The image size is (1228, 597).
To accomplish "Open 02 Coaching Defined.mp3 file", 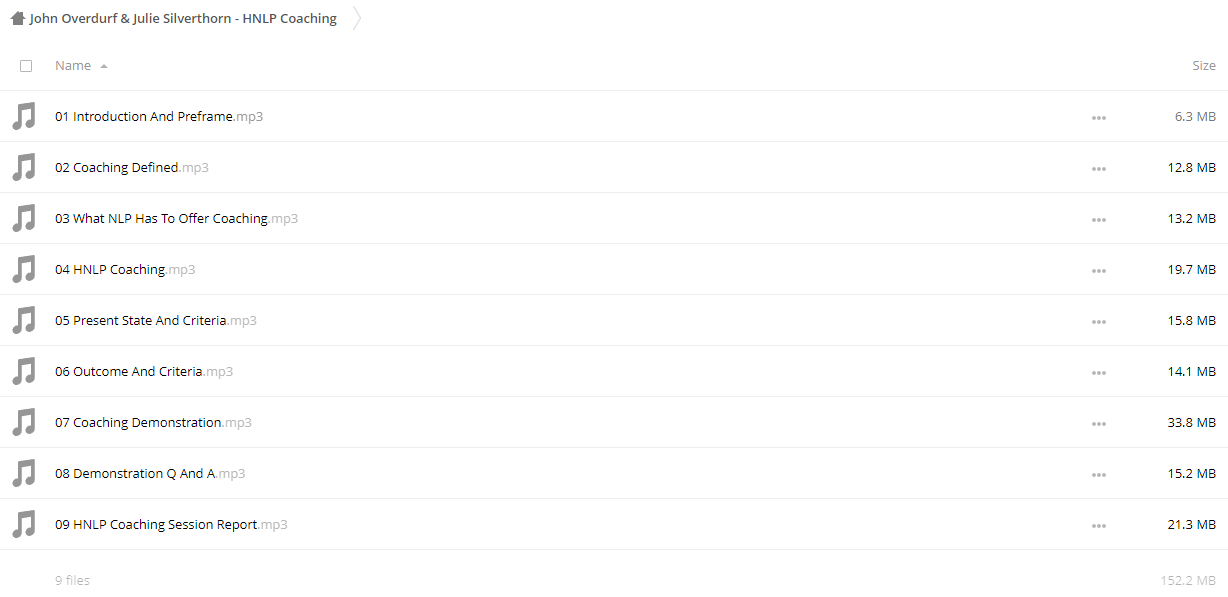I will point(132,167).
